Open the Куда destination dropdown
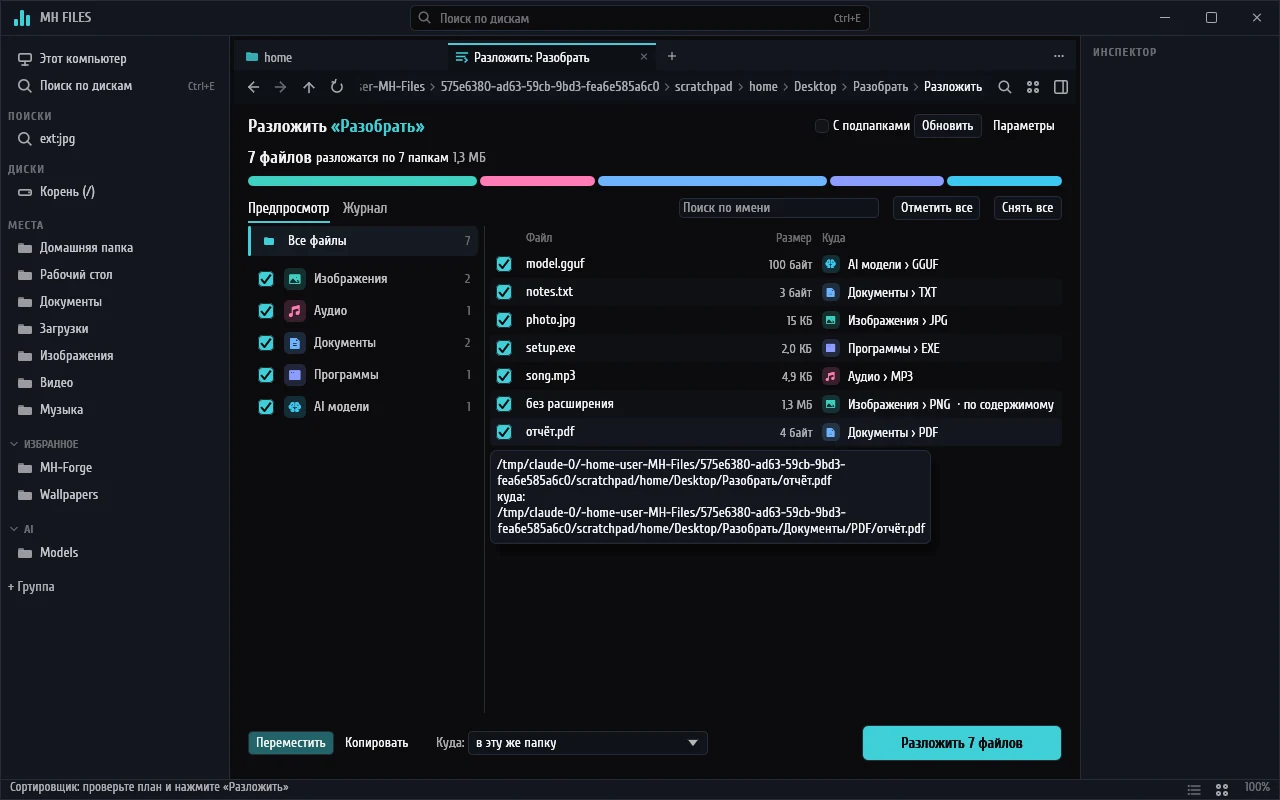The width and height of the screenshot is (1280, 800). coord(587,743)
